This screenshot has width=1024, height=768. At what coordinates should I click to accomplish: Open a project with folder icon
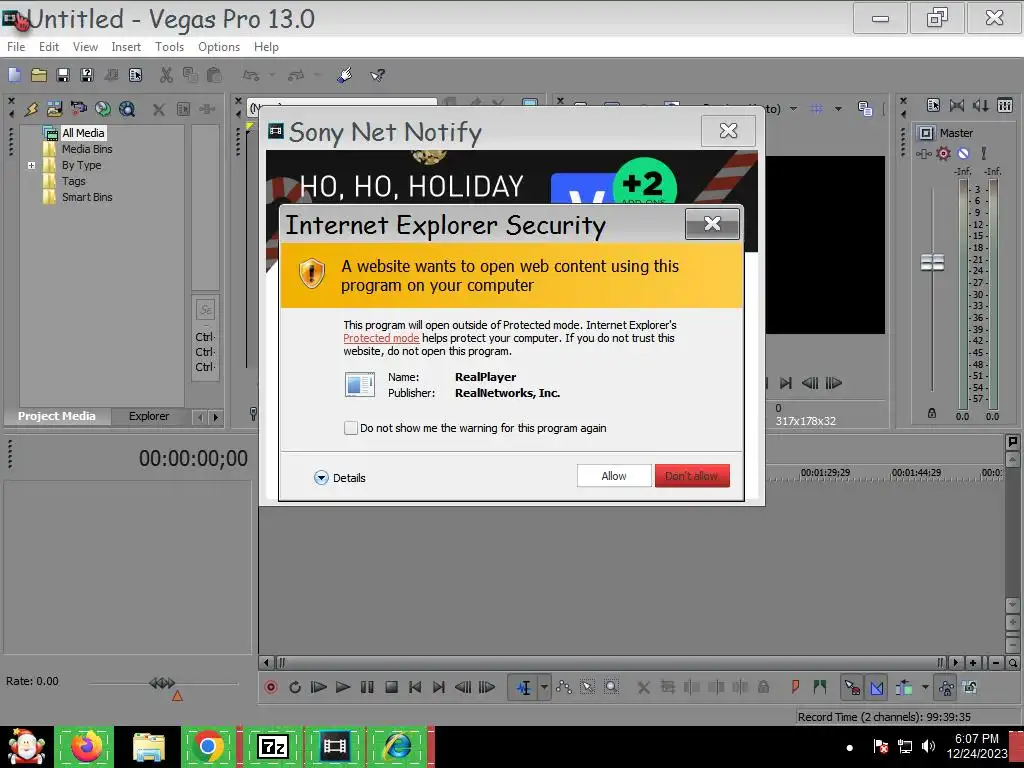tap(39, 75)
